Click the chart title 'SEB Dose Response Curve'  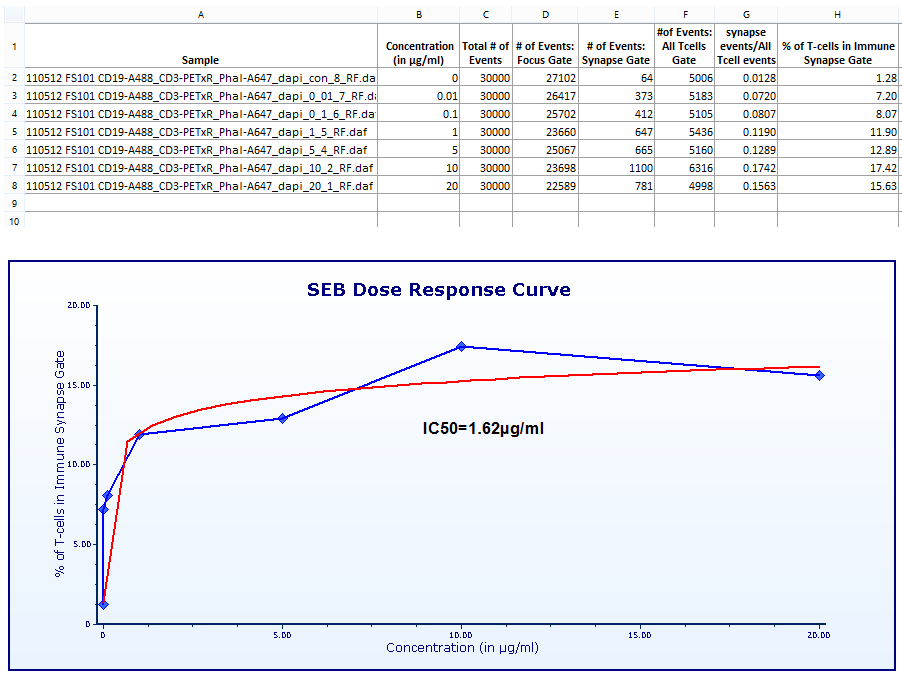click(x=439, y=290)
